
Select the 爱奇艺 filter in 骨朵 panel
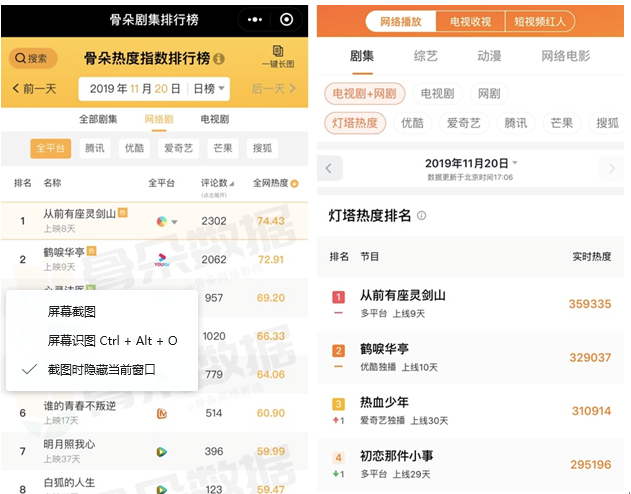(178, 148)
